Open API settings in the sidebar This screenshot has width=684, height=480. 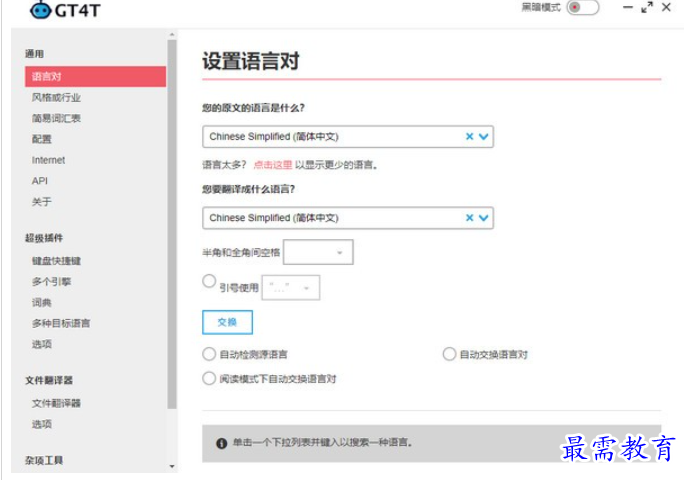(x=40, y=181)
